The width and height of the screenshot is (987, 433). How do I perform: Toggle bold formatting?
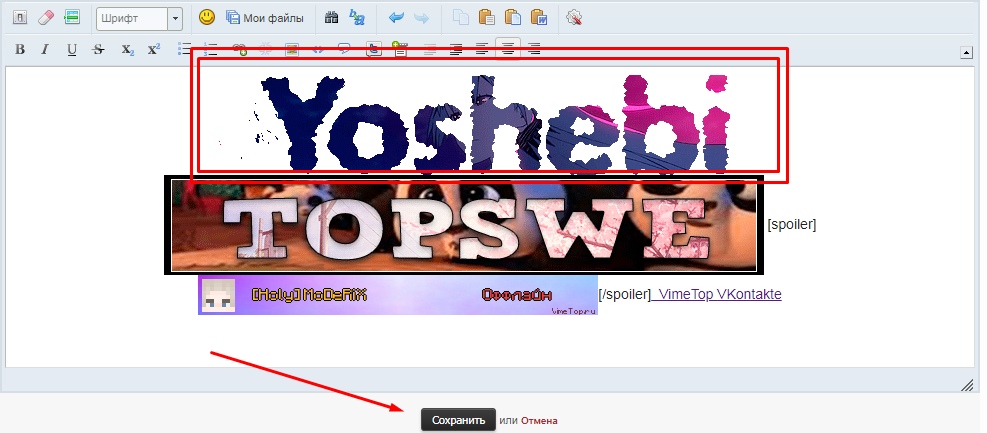[x=20, y=49]
